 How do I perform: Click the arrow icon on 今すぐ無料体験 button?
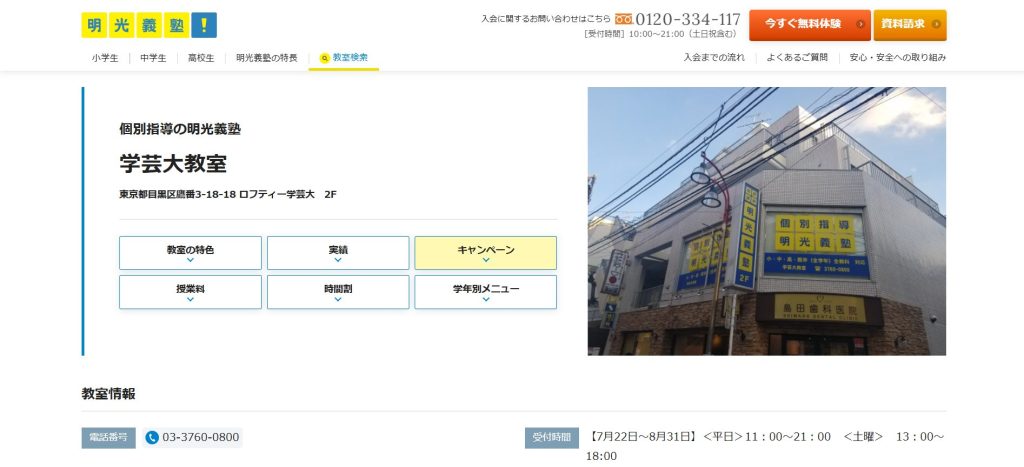tap(860, 24)
